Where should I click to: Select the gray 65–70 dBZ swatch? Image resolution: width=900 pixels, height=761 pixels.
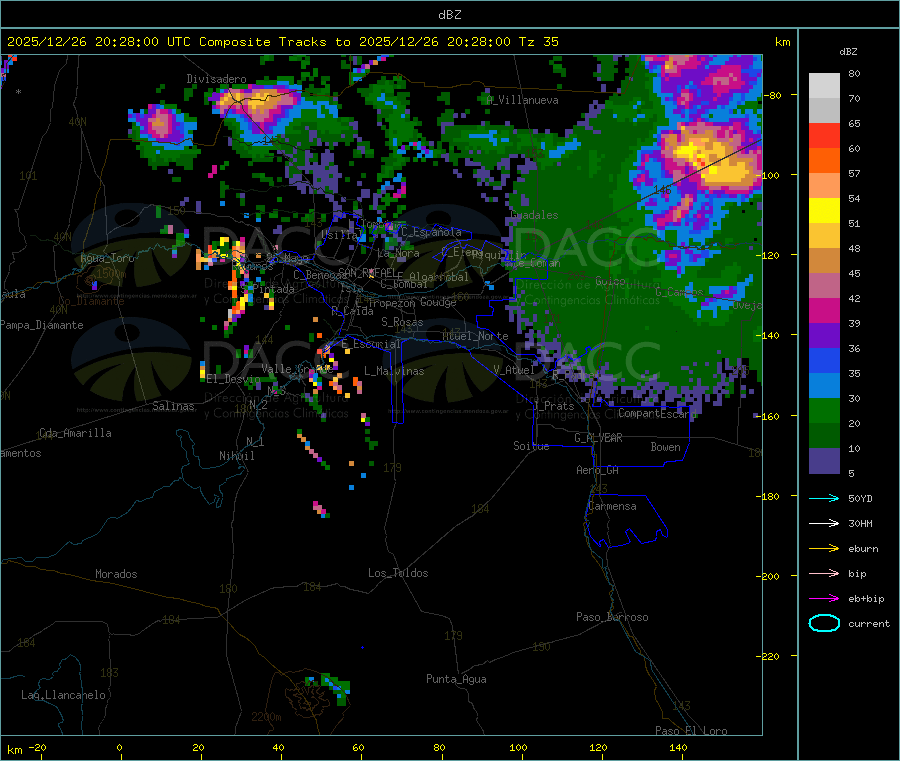pos(824,111)
